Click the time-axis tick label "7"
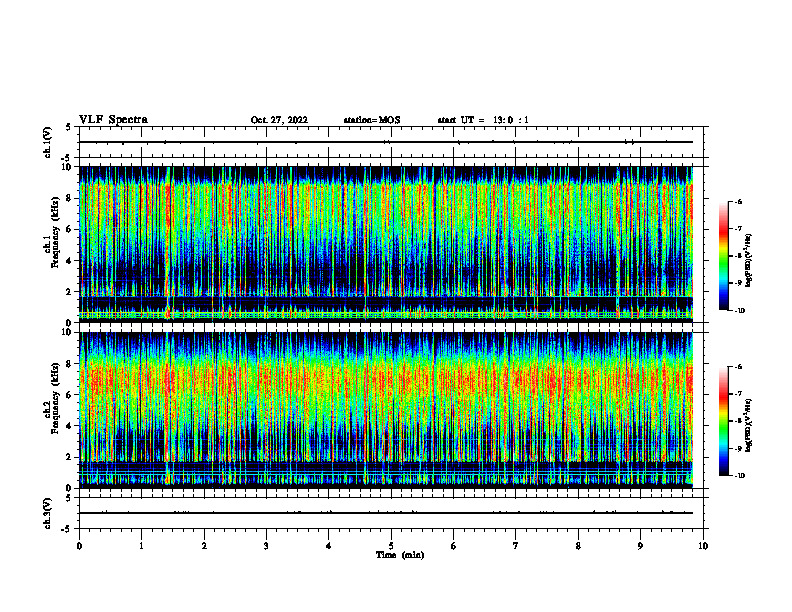Image resolution: width=792 pixels, height=612 pixels. click(x=516, y=546)
